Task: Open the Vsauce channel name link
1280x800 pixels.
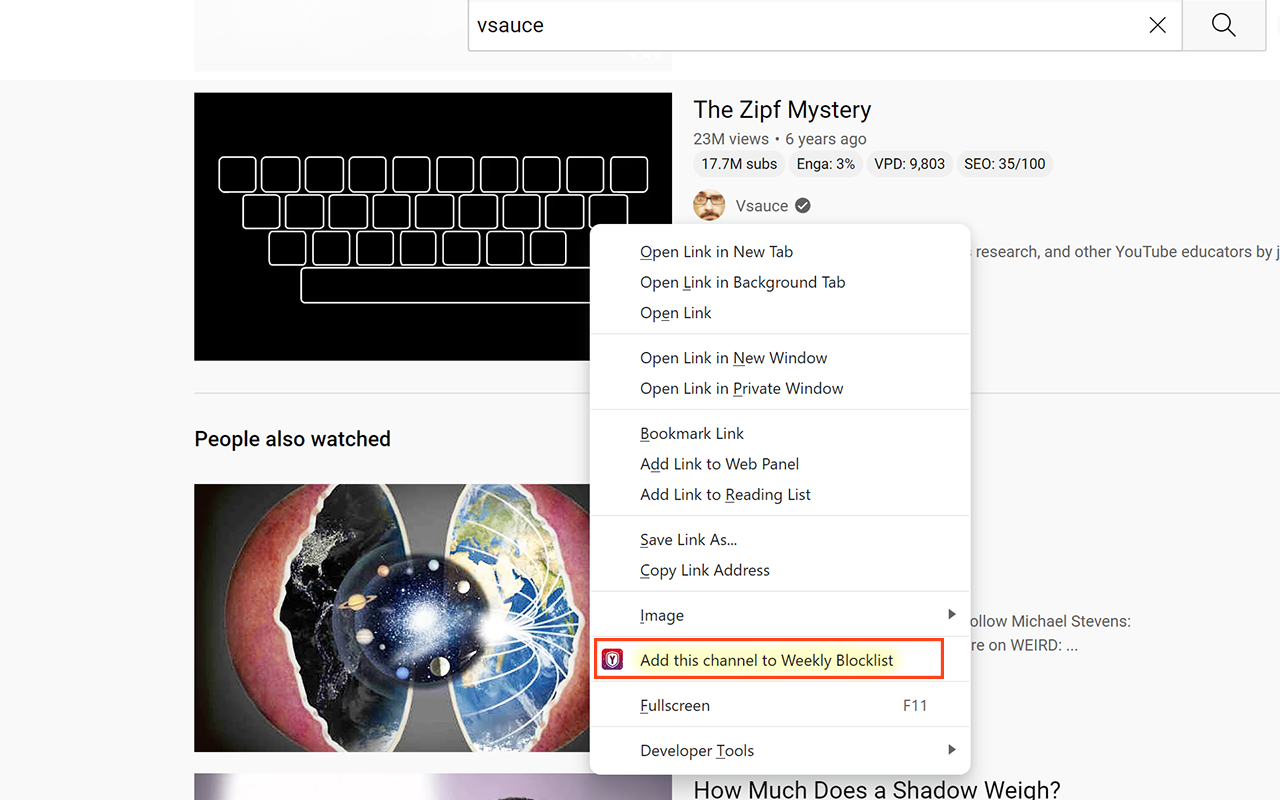Action: coord(762,206)
